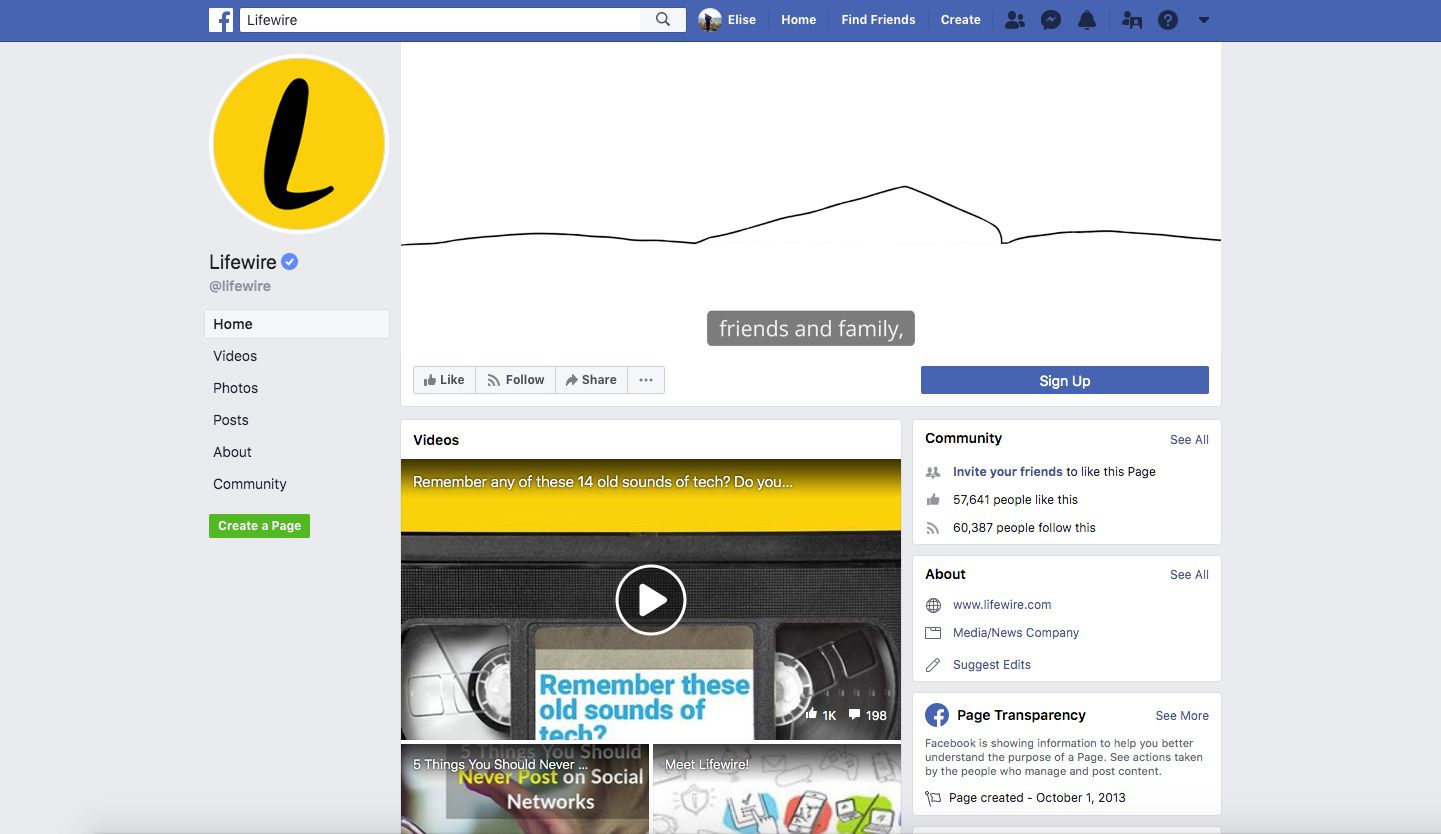Open the more options ellipsis button
This screenshot has width=1441, height=834.
tap(646, 380)
